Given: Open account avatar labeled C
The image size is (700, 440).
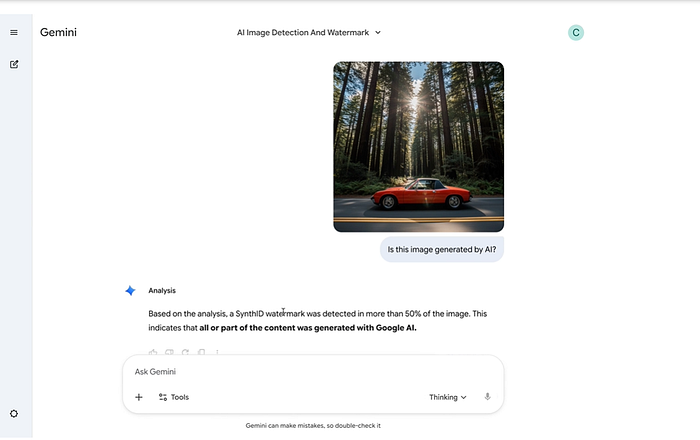Looking at the screenshot, I should pos(576,33).
